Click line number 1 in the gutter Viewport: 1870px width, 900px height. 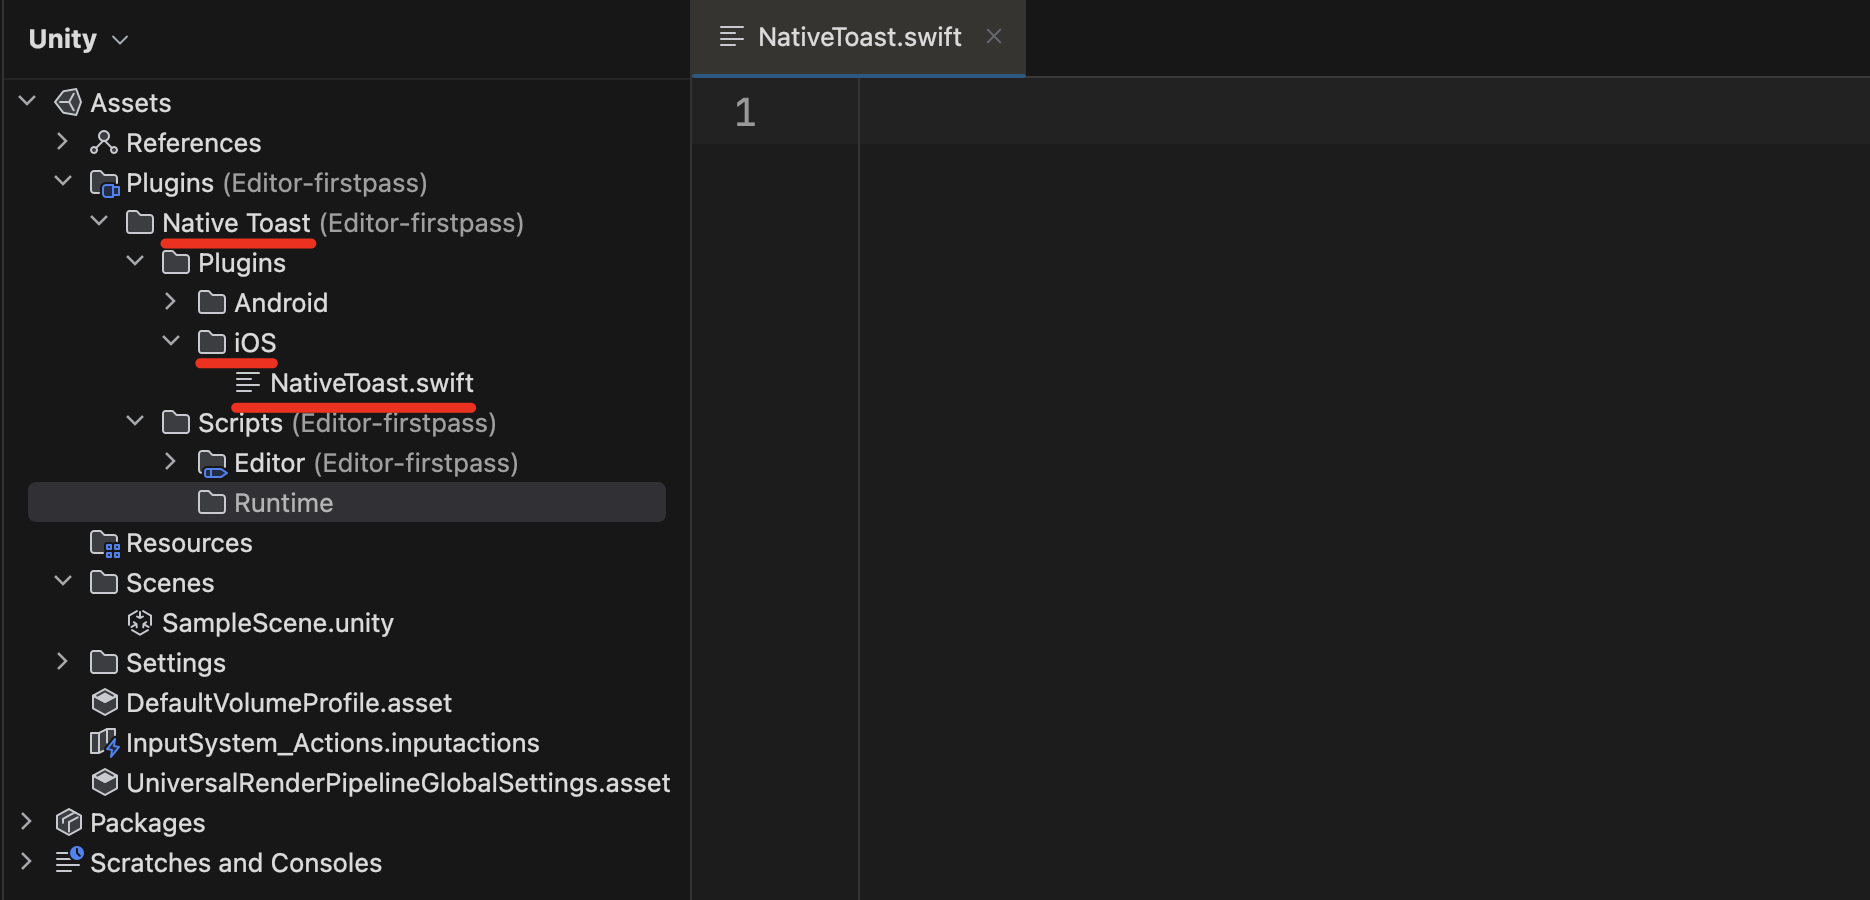coord(745,112)
